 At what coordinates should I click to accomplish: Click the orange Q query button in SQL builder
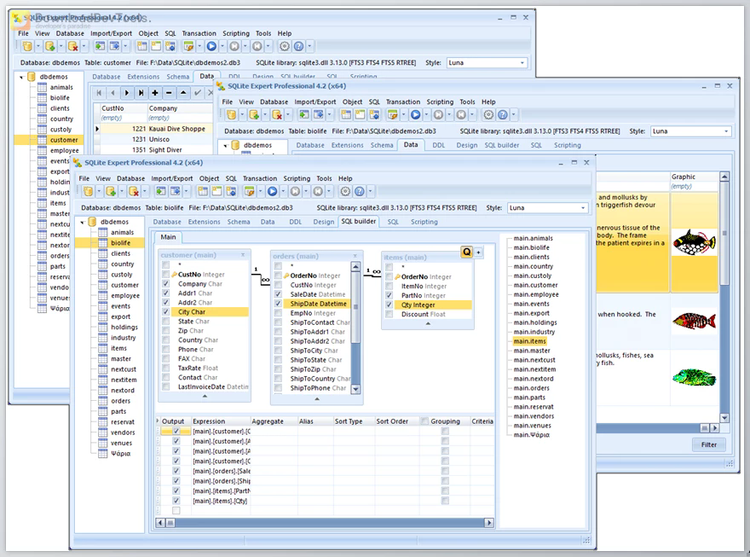point(466,252)
